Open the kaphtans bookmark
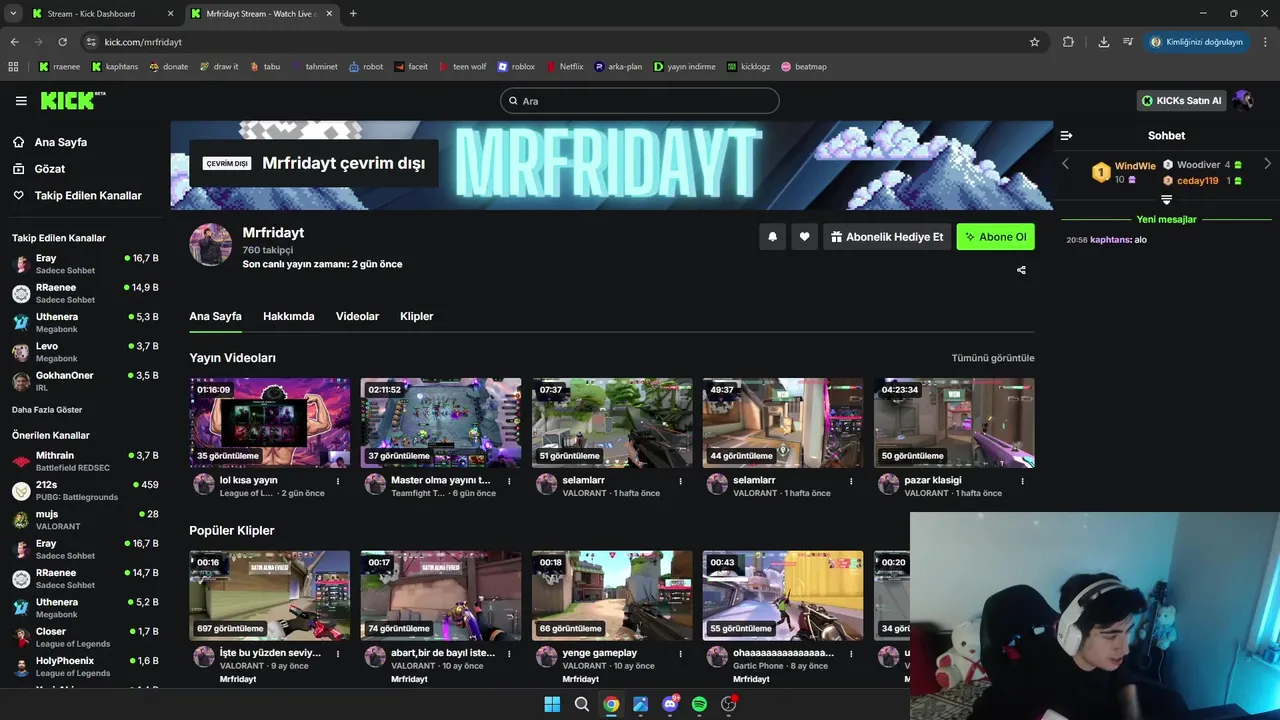This screenshot has height=720, width=1280. (115, 67)
